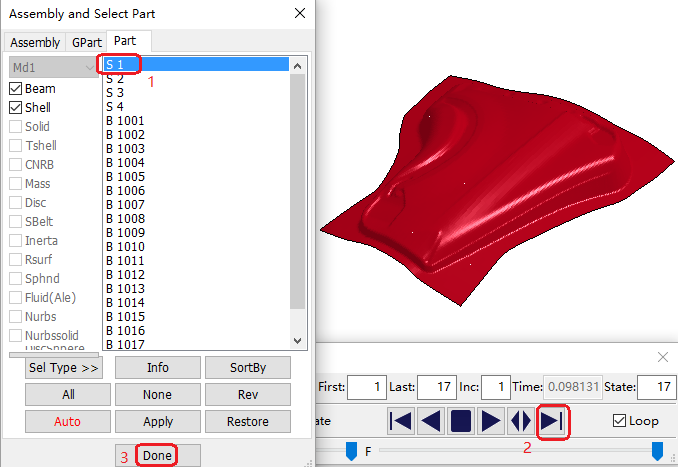Open the GPart tab
Image resolution: width=678 pixels, height=467 pixels.
pos(86,42)
